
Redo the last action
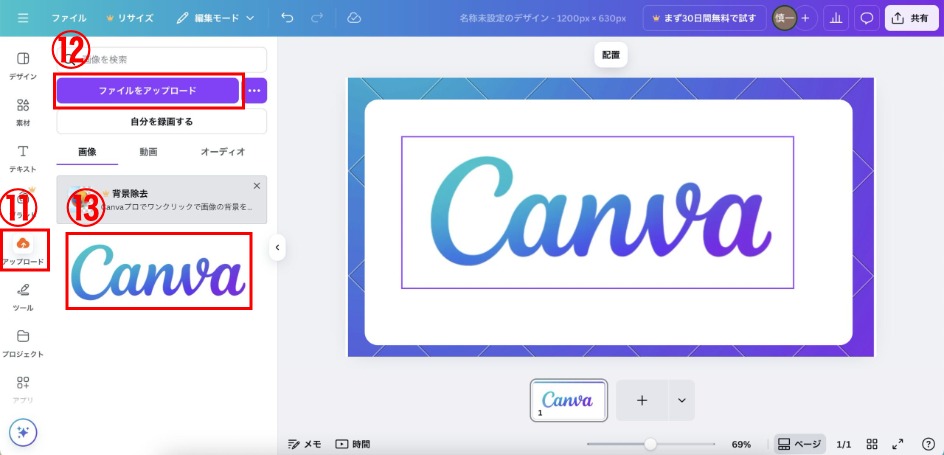(x=317, y=18)
